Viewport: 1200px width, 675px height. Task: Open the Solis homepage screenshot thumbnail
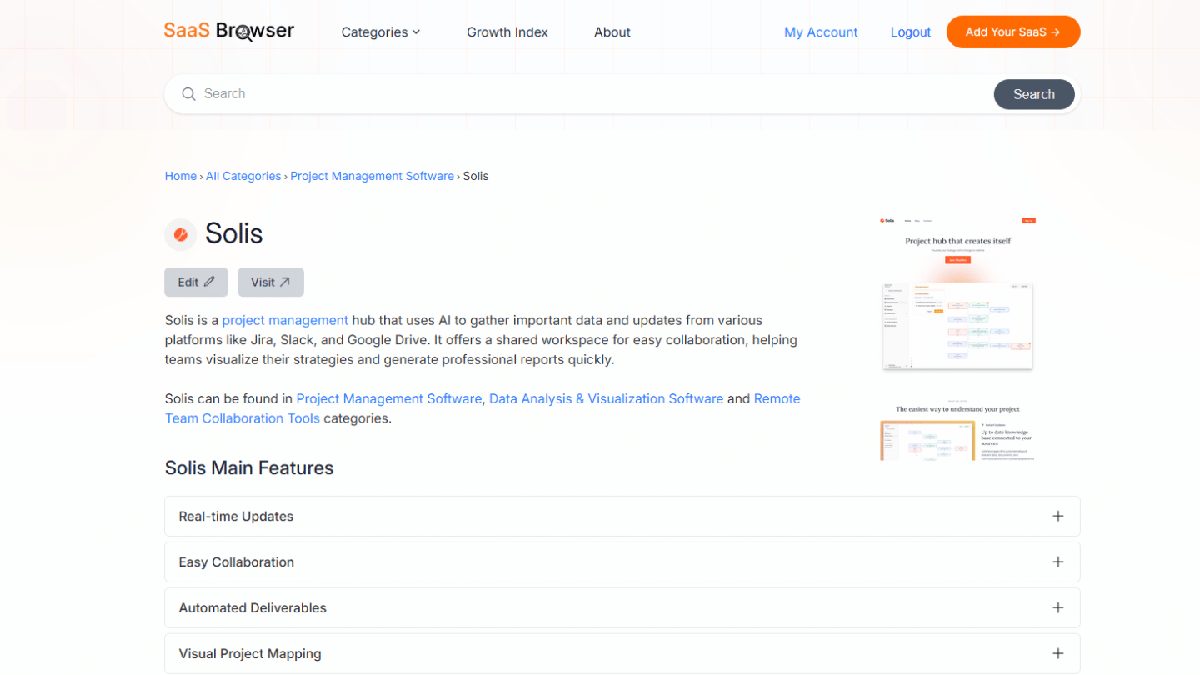957,293
